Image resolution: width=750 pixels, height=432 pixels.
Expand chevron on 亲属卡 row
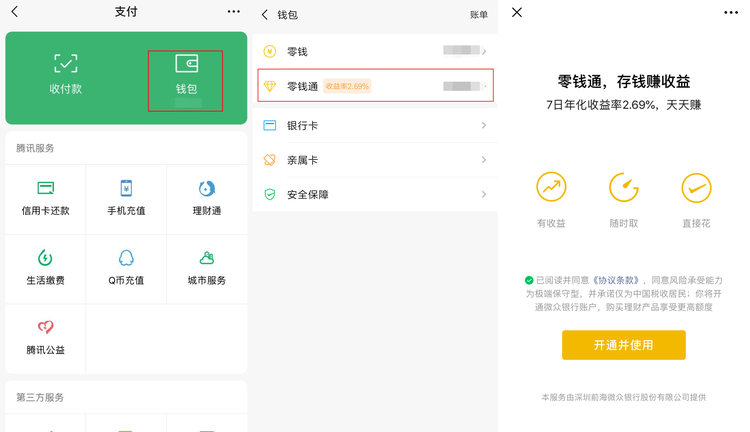pos(484,160)
